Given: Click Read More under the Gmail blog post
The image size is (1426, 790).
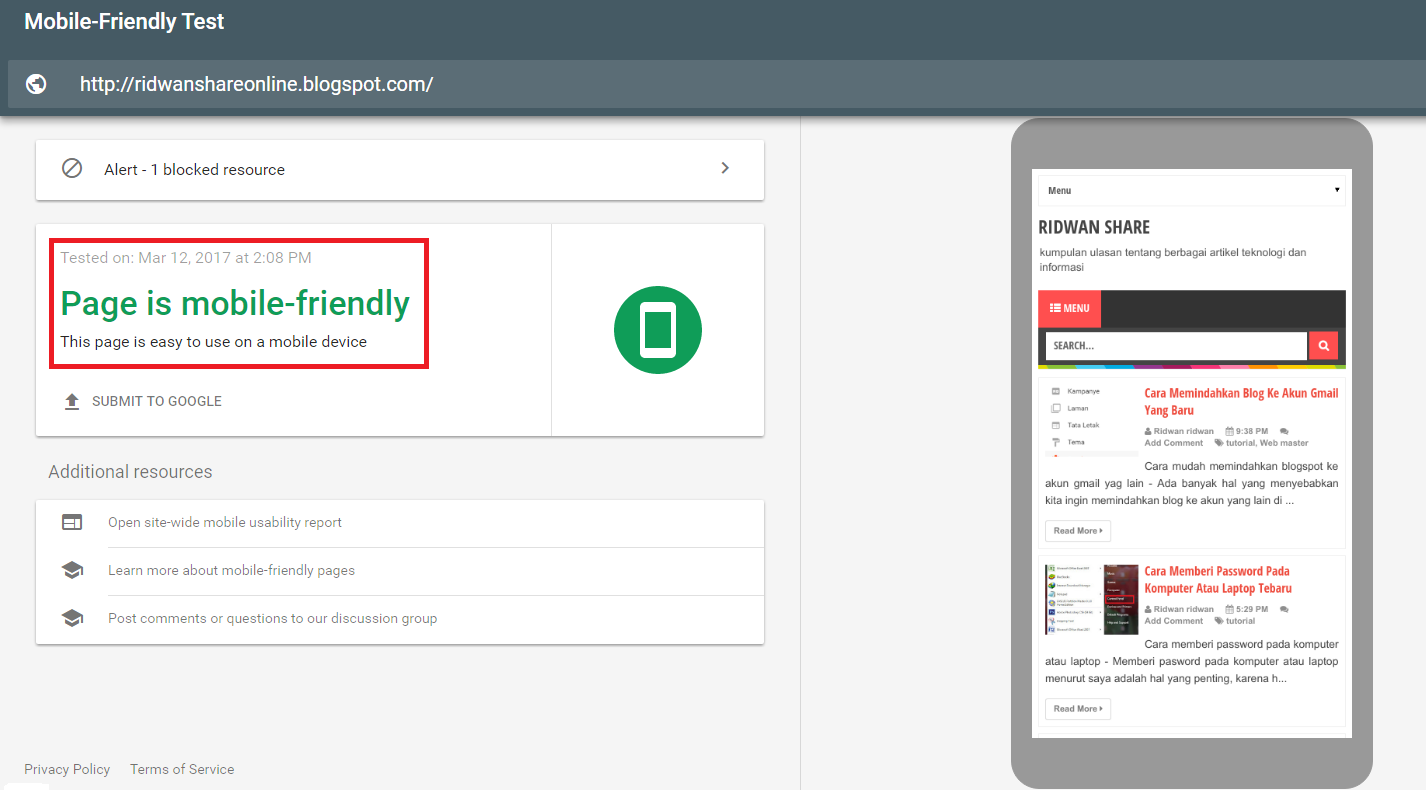Looking at the screenshot, I should point(1078,531).
